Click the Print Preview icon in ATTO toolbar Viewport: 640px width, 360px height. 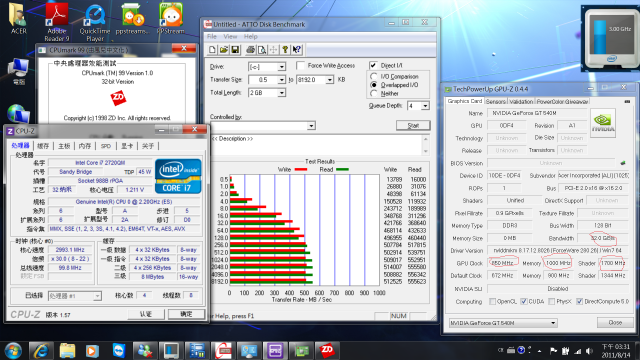262,50
